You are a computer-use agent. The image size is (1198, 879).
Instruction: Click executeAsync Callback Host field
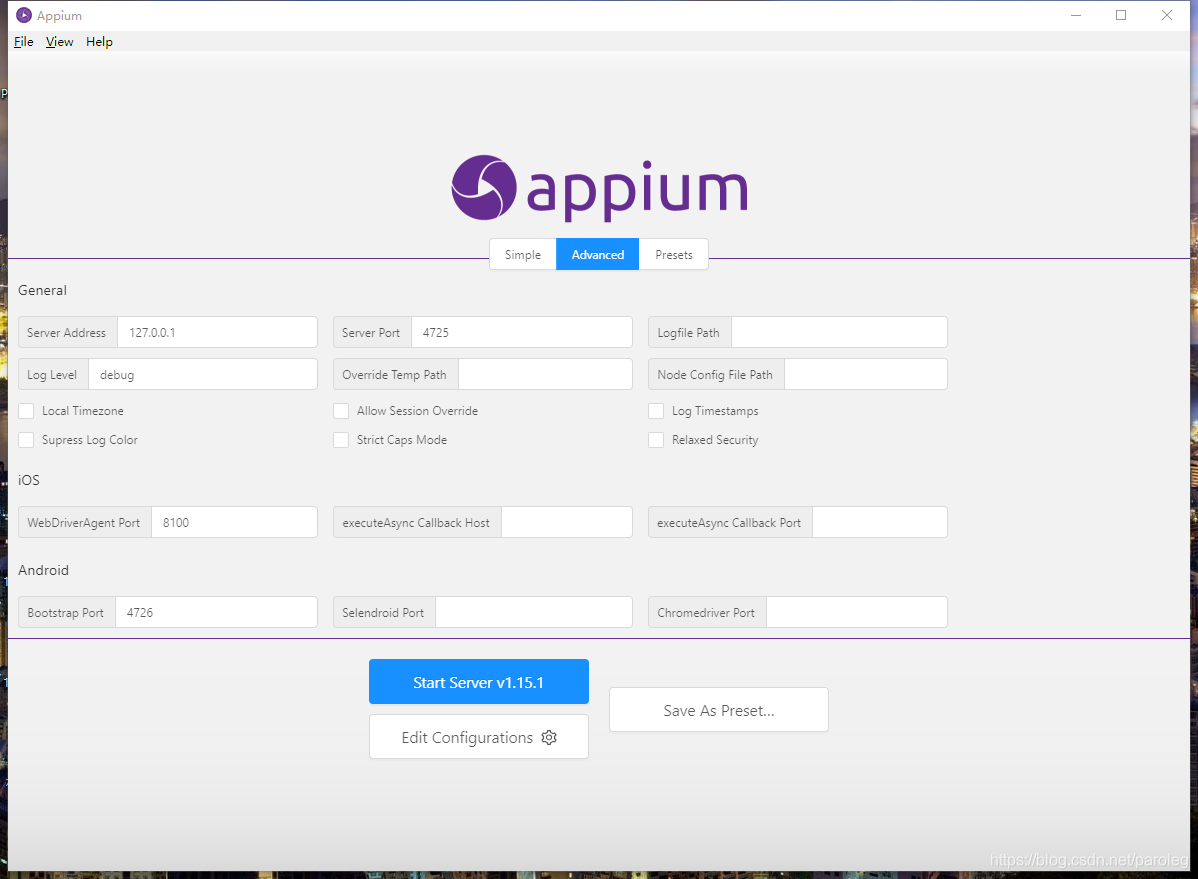pyautogui.click(x=567, y=523)
